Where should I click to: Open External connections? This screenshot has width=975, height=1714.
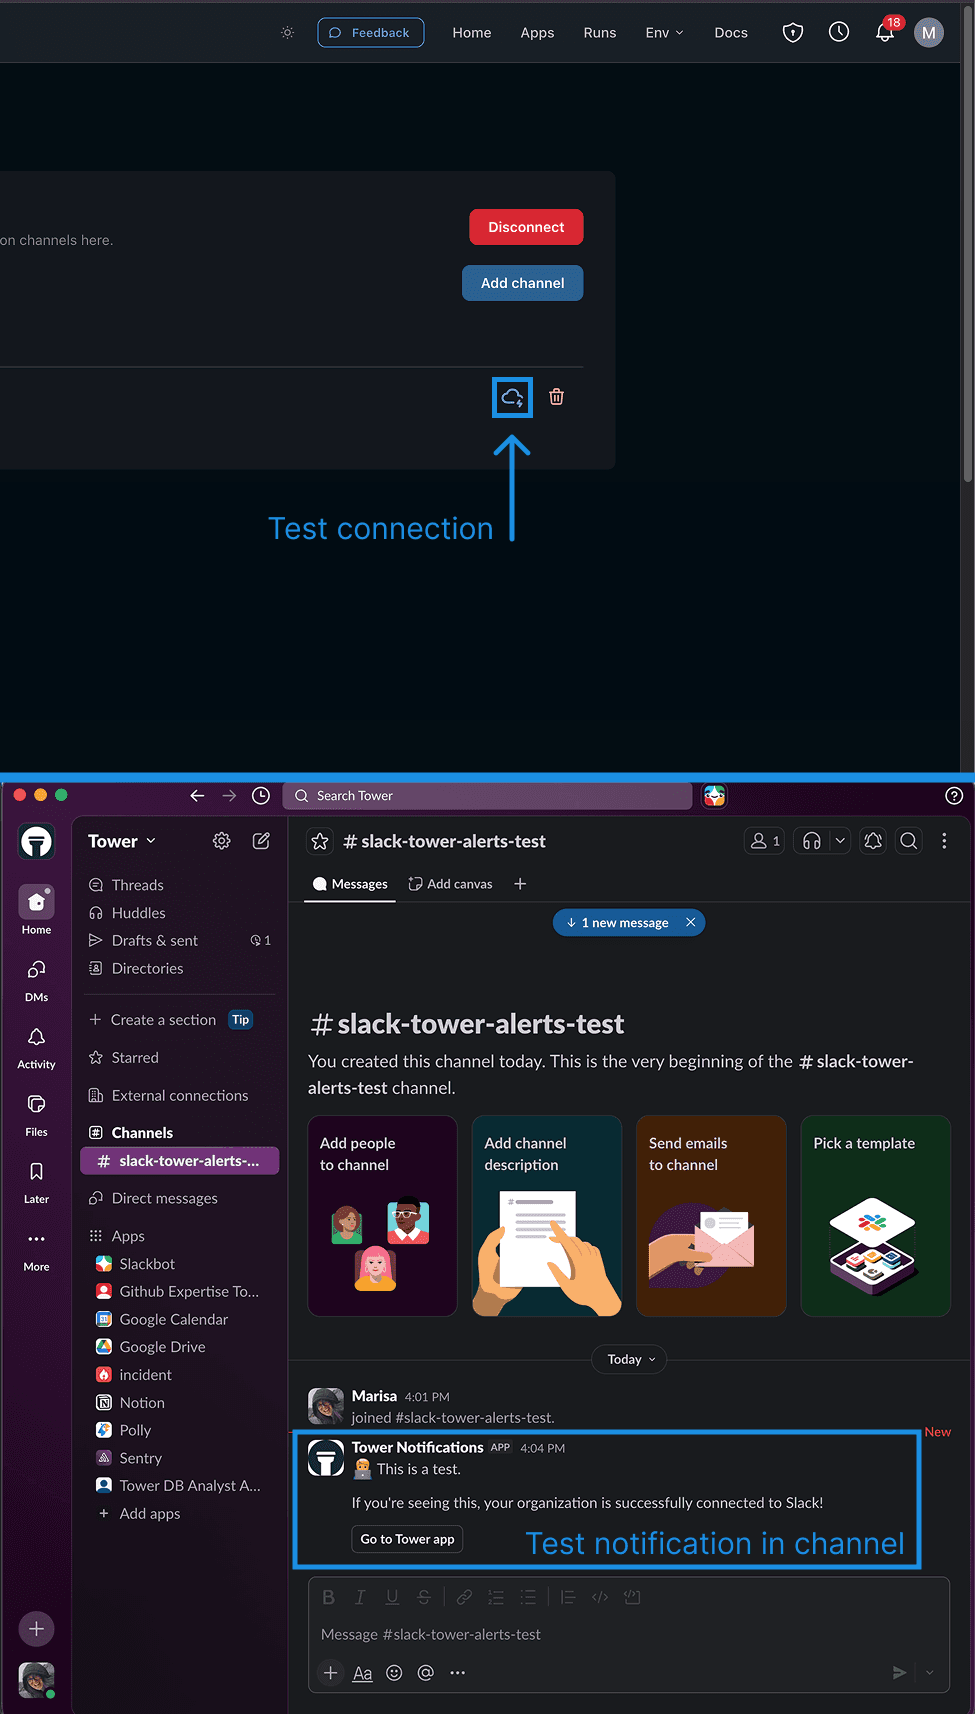(178, 1096)
